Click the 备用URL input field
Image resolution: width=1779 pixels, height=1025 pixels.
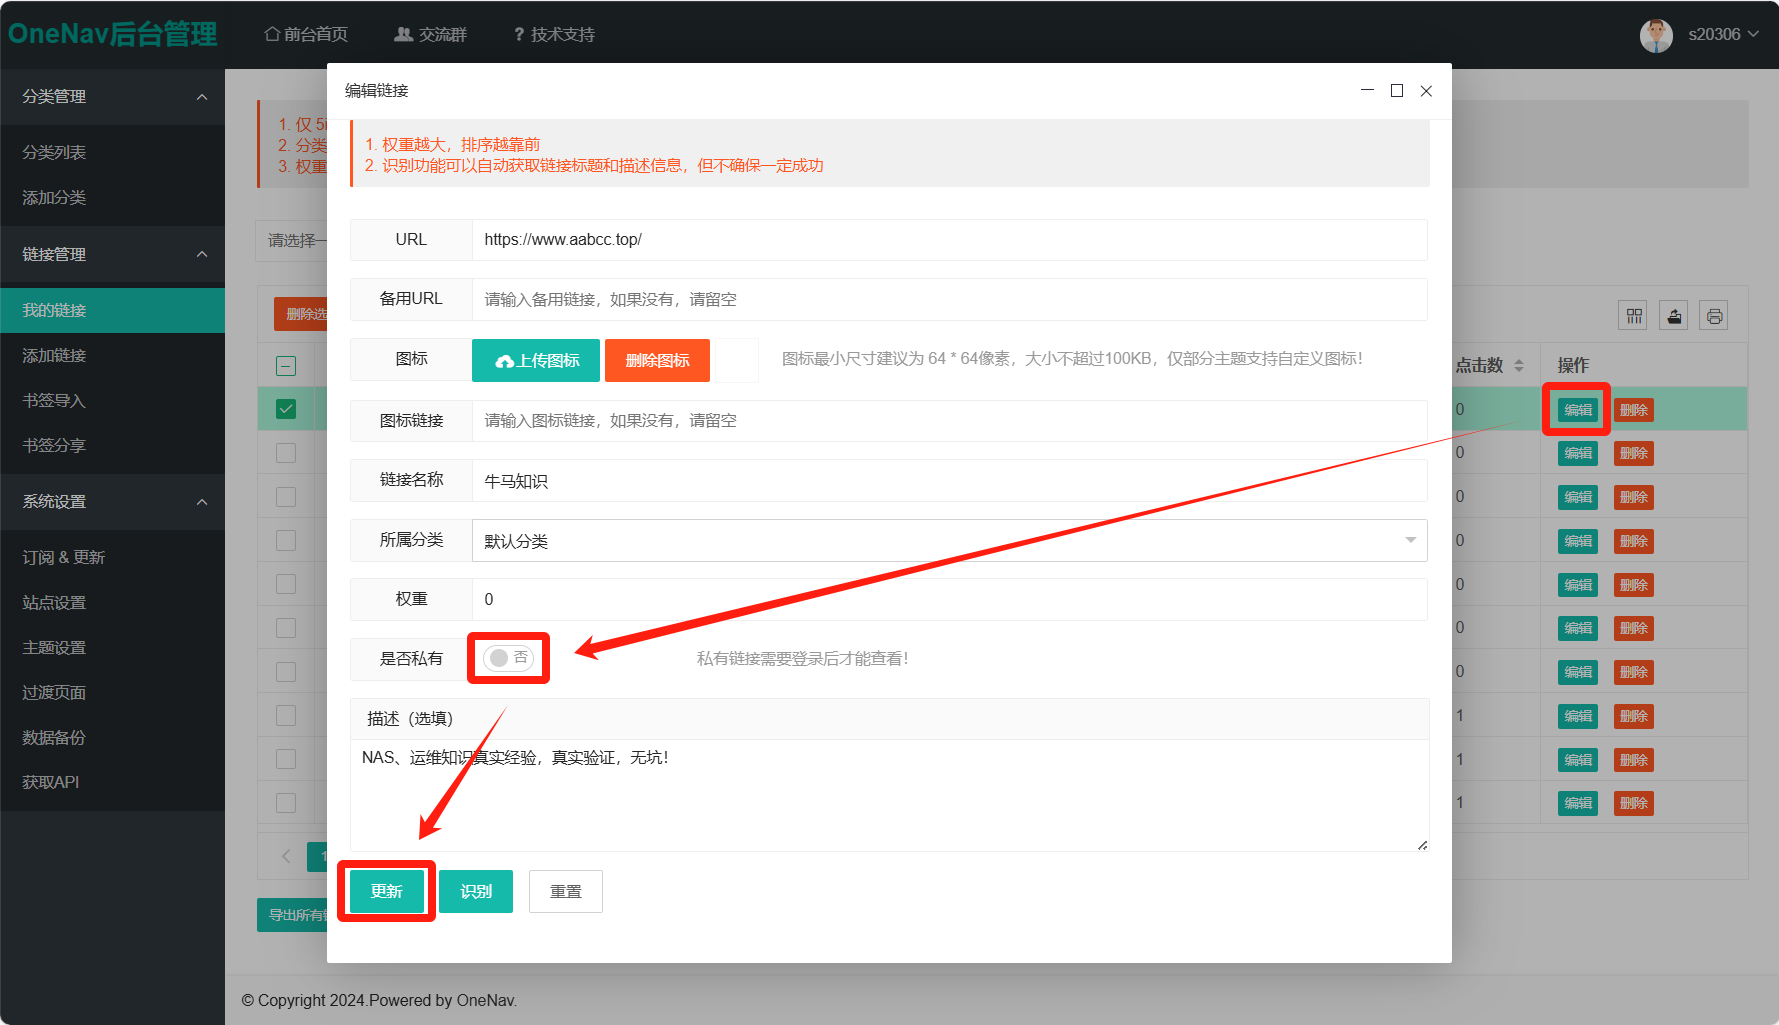pyautogui.click(x=948, y=299)
